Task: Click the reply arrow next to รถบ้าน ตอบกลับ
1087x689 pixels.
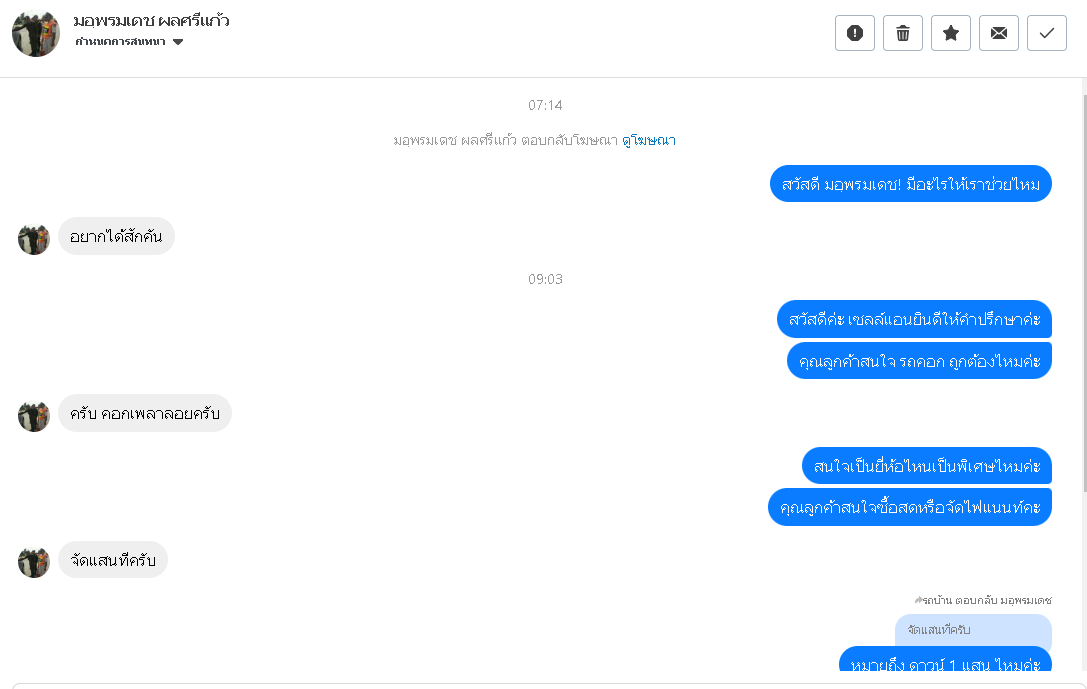Action: [919, 600]
